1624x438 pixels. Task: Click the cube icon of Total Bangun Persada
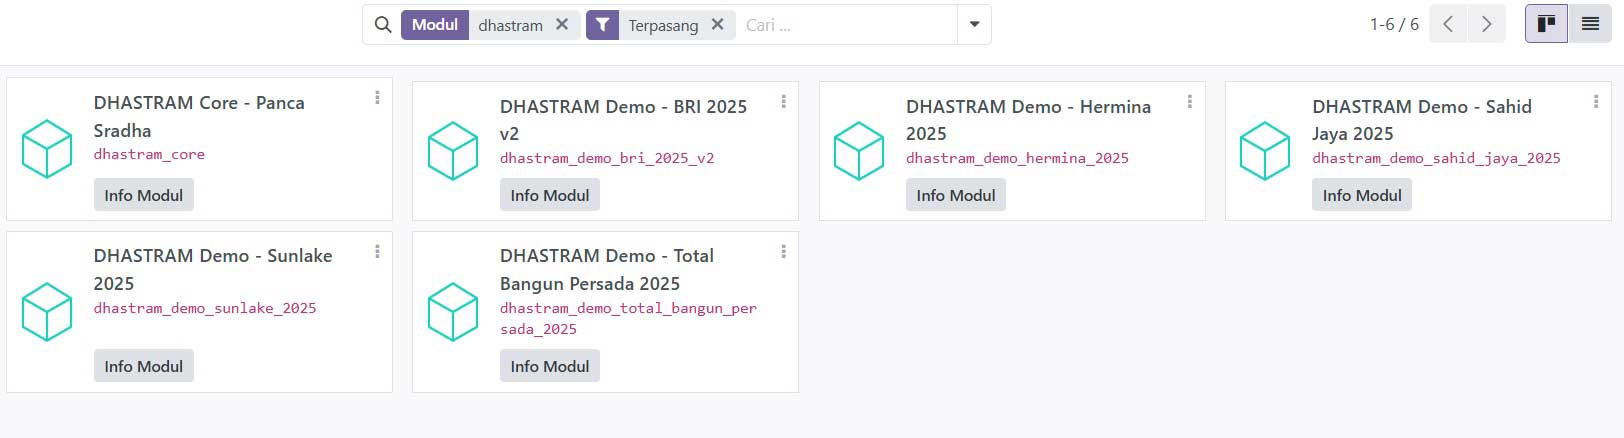tap(453, 312)
